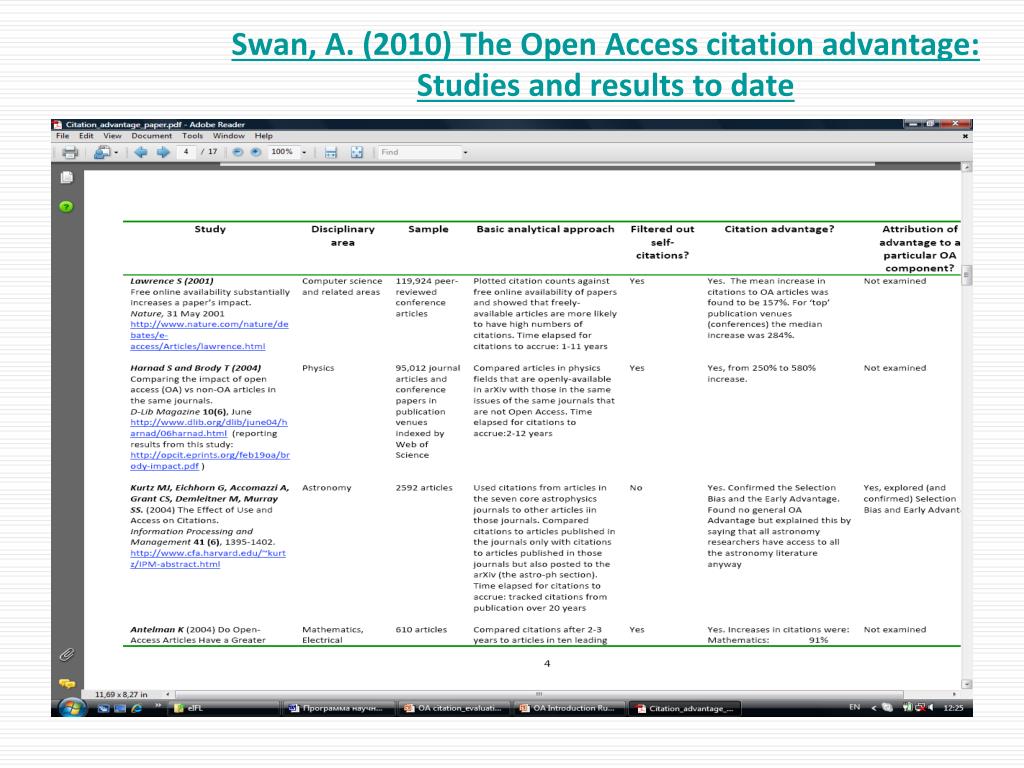Image resolution: width=1024 pixels, height=768 pixels.
Task: Click the Internet Explorer quick launch icon
Action: [x=136, y=708]
